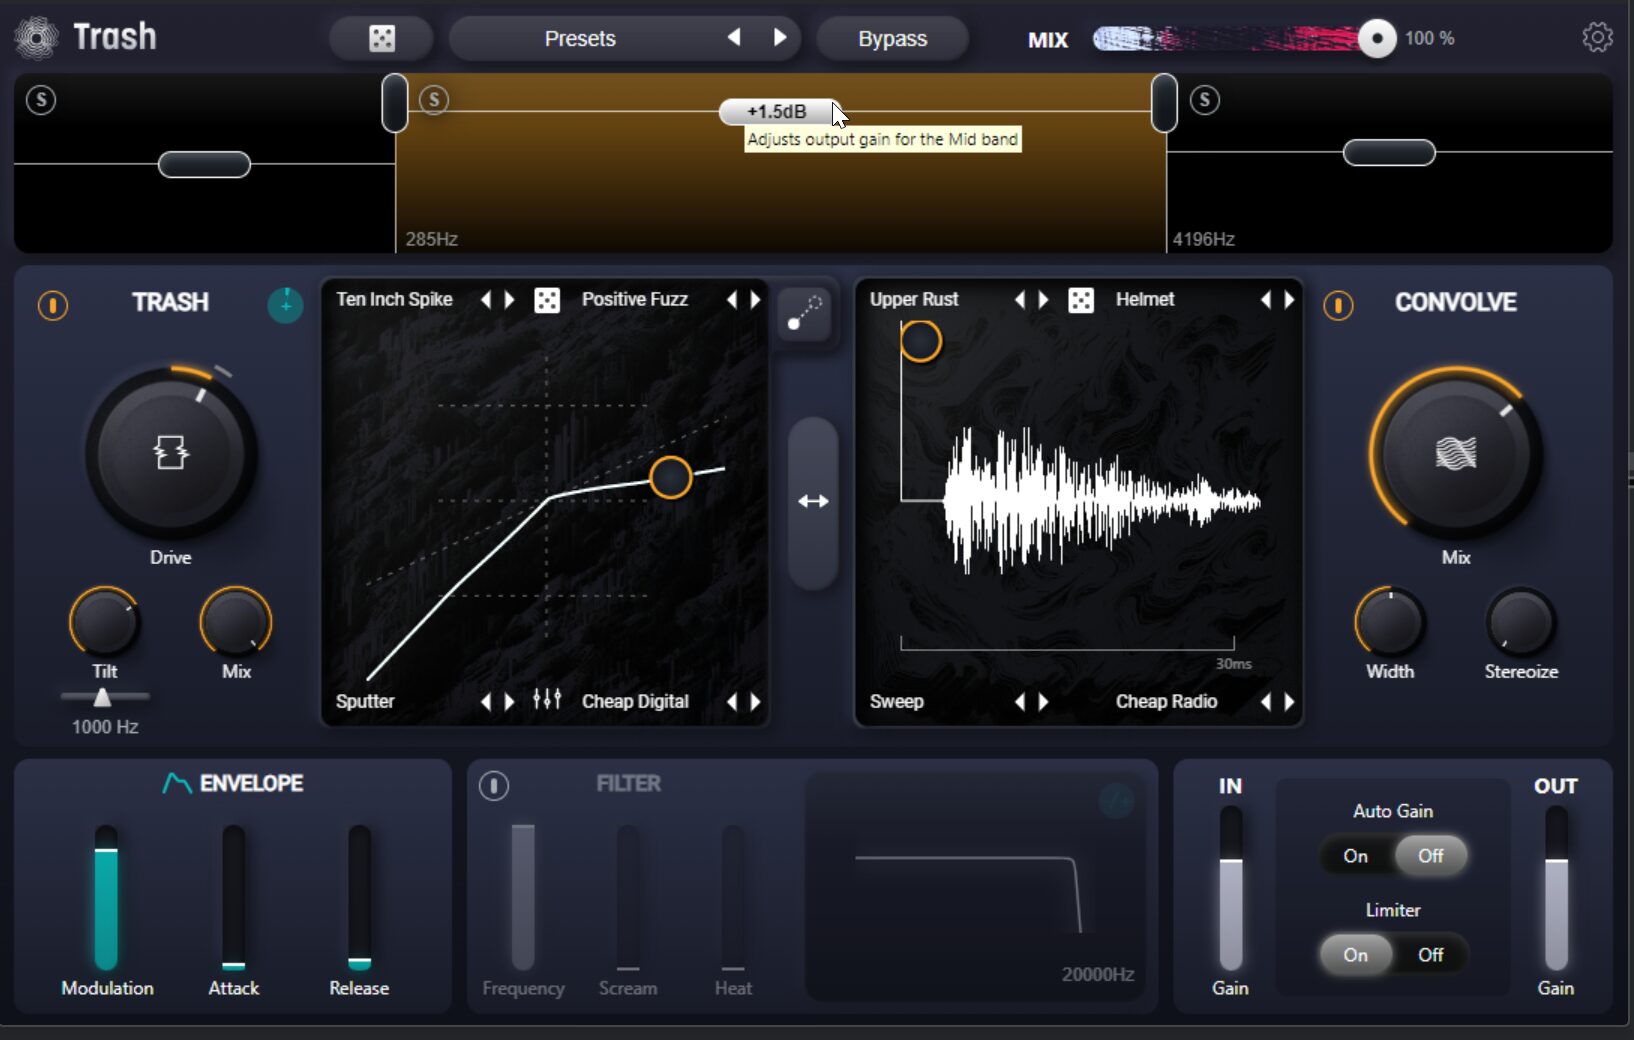Click the filter Frequency slider

pyautogui.click(x=523, y=897)
